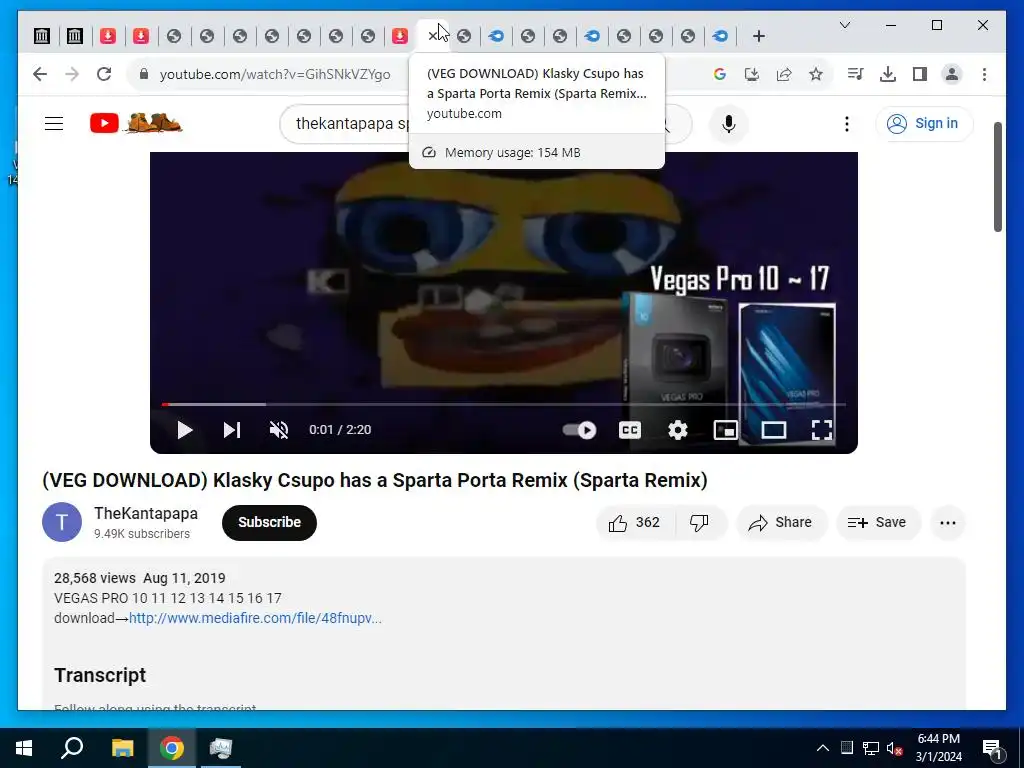Open YouTube guide hamburger menu
Screen dimensions: 1024x768
pos(54,123)
